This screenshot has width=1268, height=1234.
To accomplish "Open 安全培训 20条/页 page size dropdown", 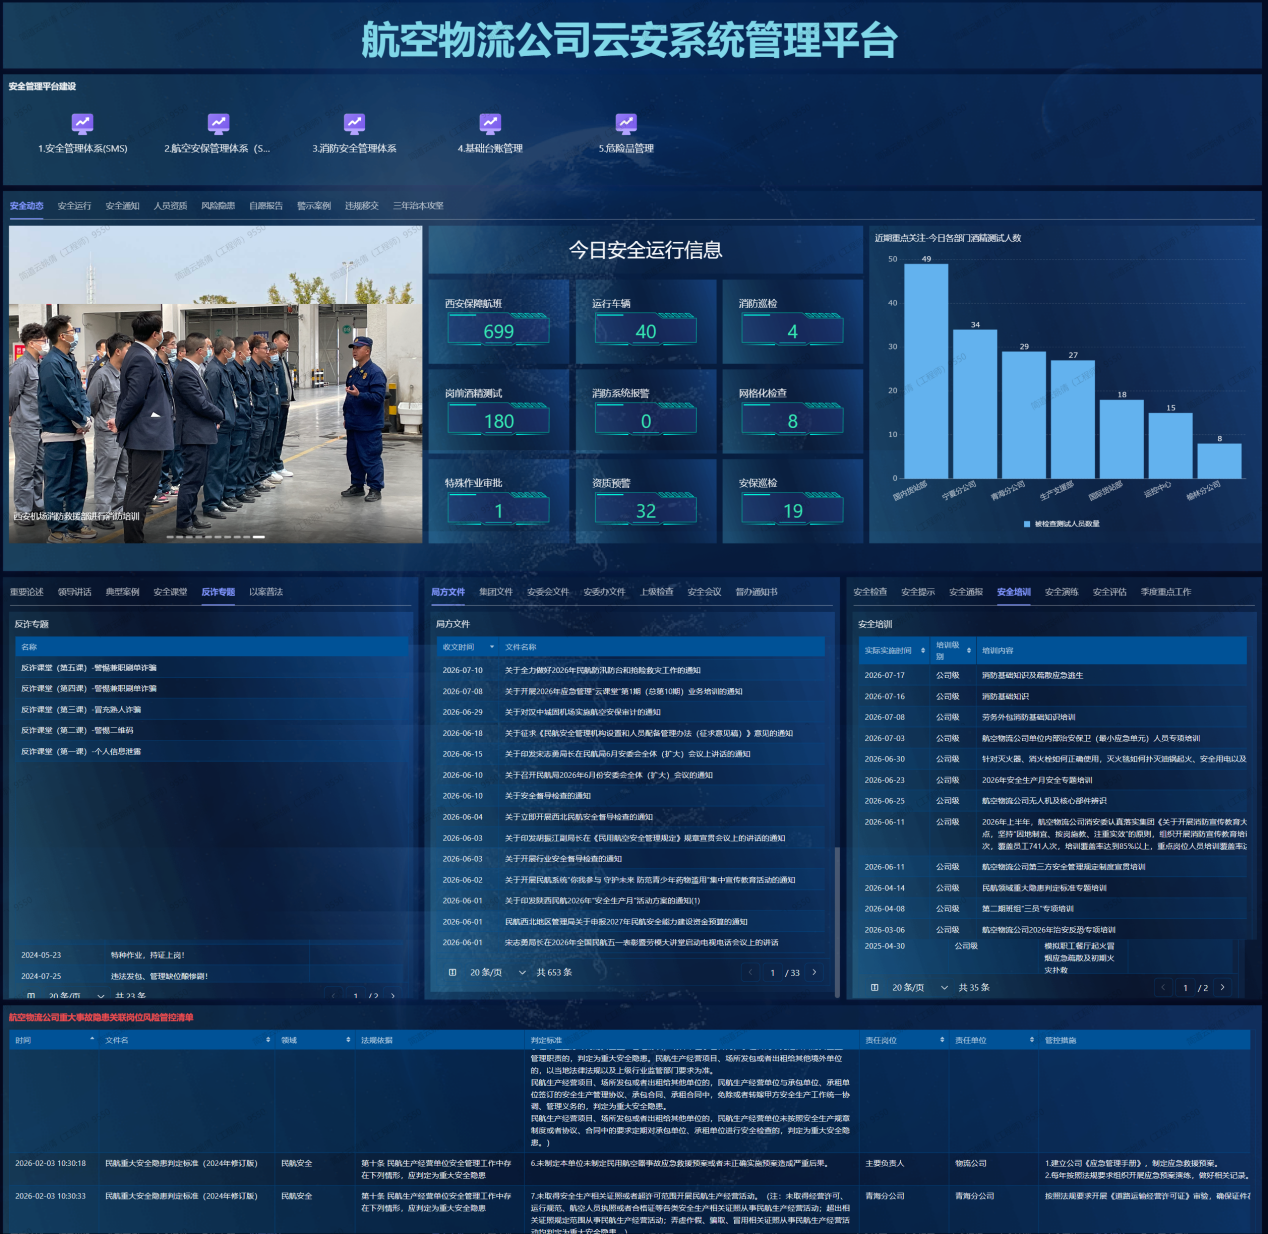I will pyautogui.click(x=920, y=987).
